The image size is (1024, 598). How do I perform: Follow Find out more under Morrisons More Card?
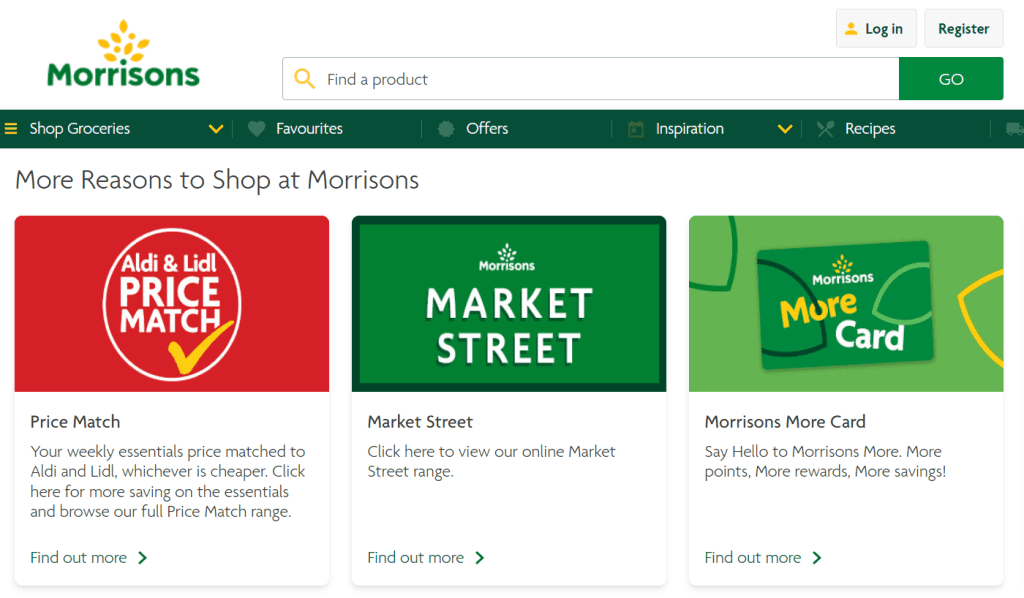(763, 558)
